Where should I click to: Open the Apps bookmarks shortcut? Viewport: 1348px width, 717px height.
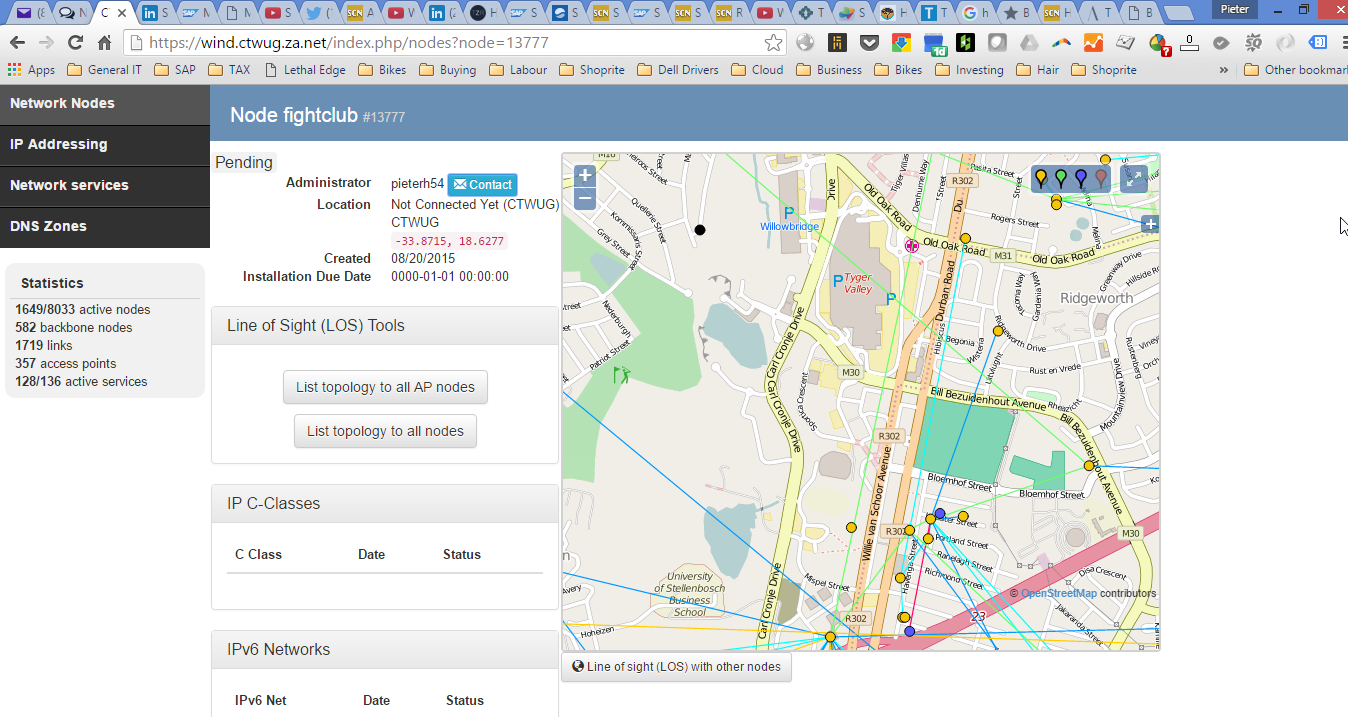tap(30, 70)
